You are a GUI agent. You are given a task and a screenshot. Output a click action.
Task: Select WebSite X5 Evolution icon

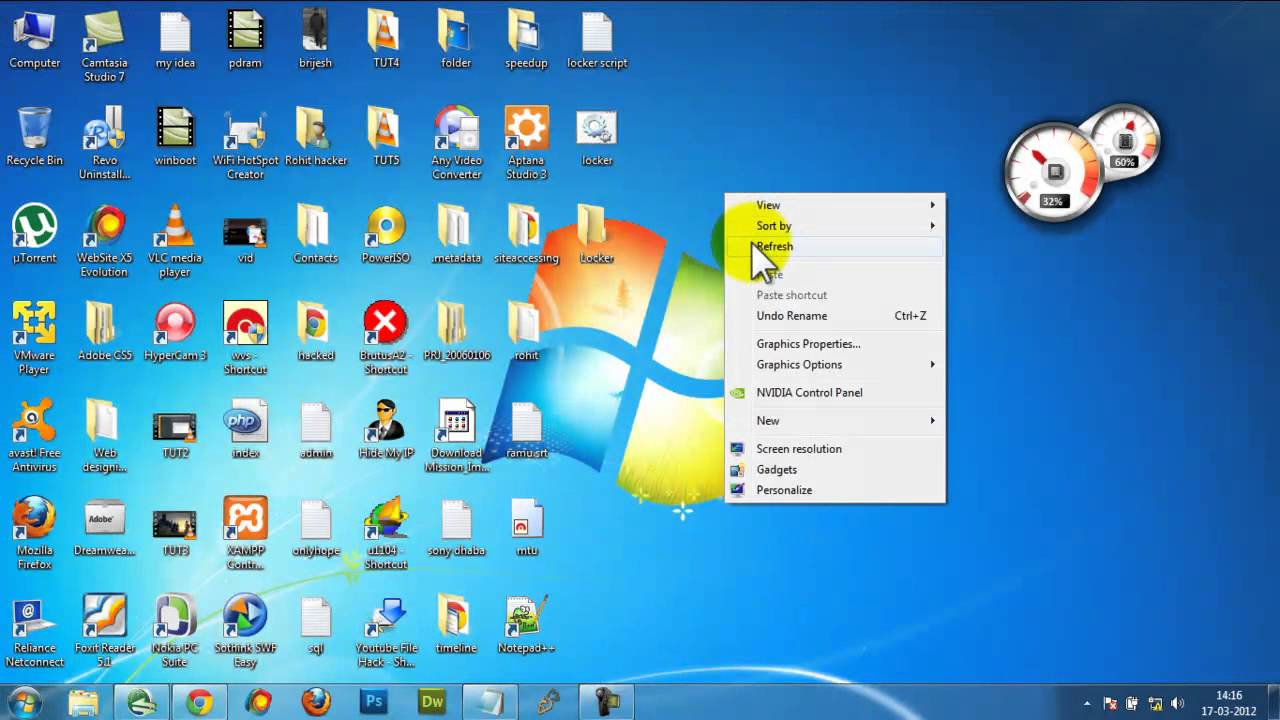[104, 242]
